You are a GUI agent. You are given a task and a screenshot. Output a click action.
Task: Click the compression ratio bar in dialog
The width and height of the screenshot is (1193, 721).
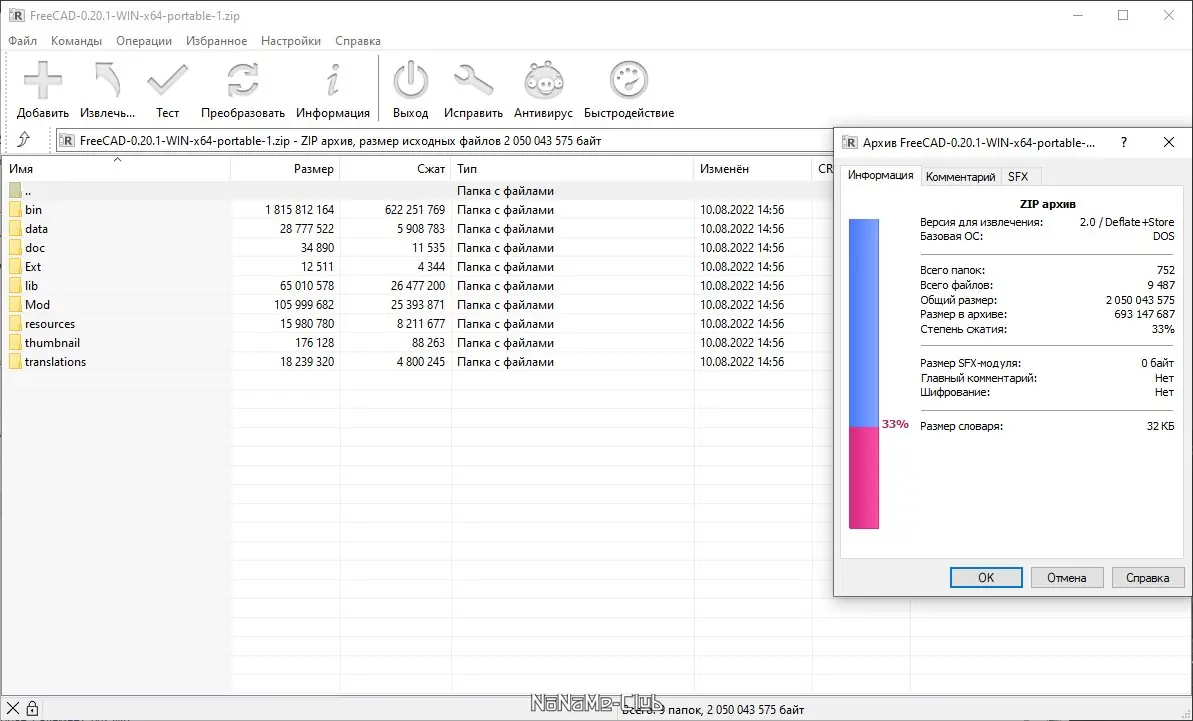click(x=864, y=373)
